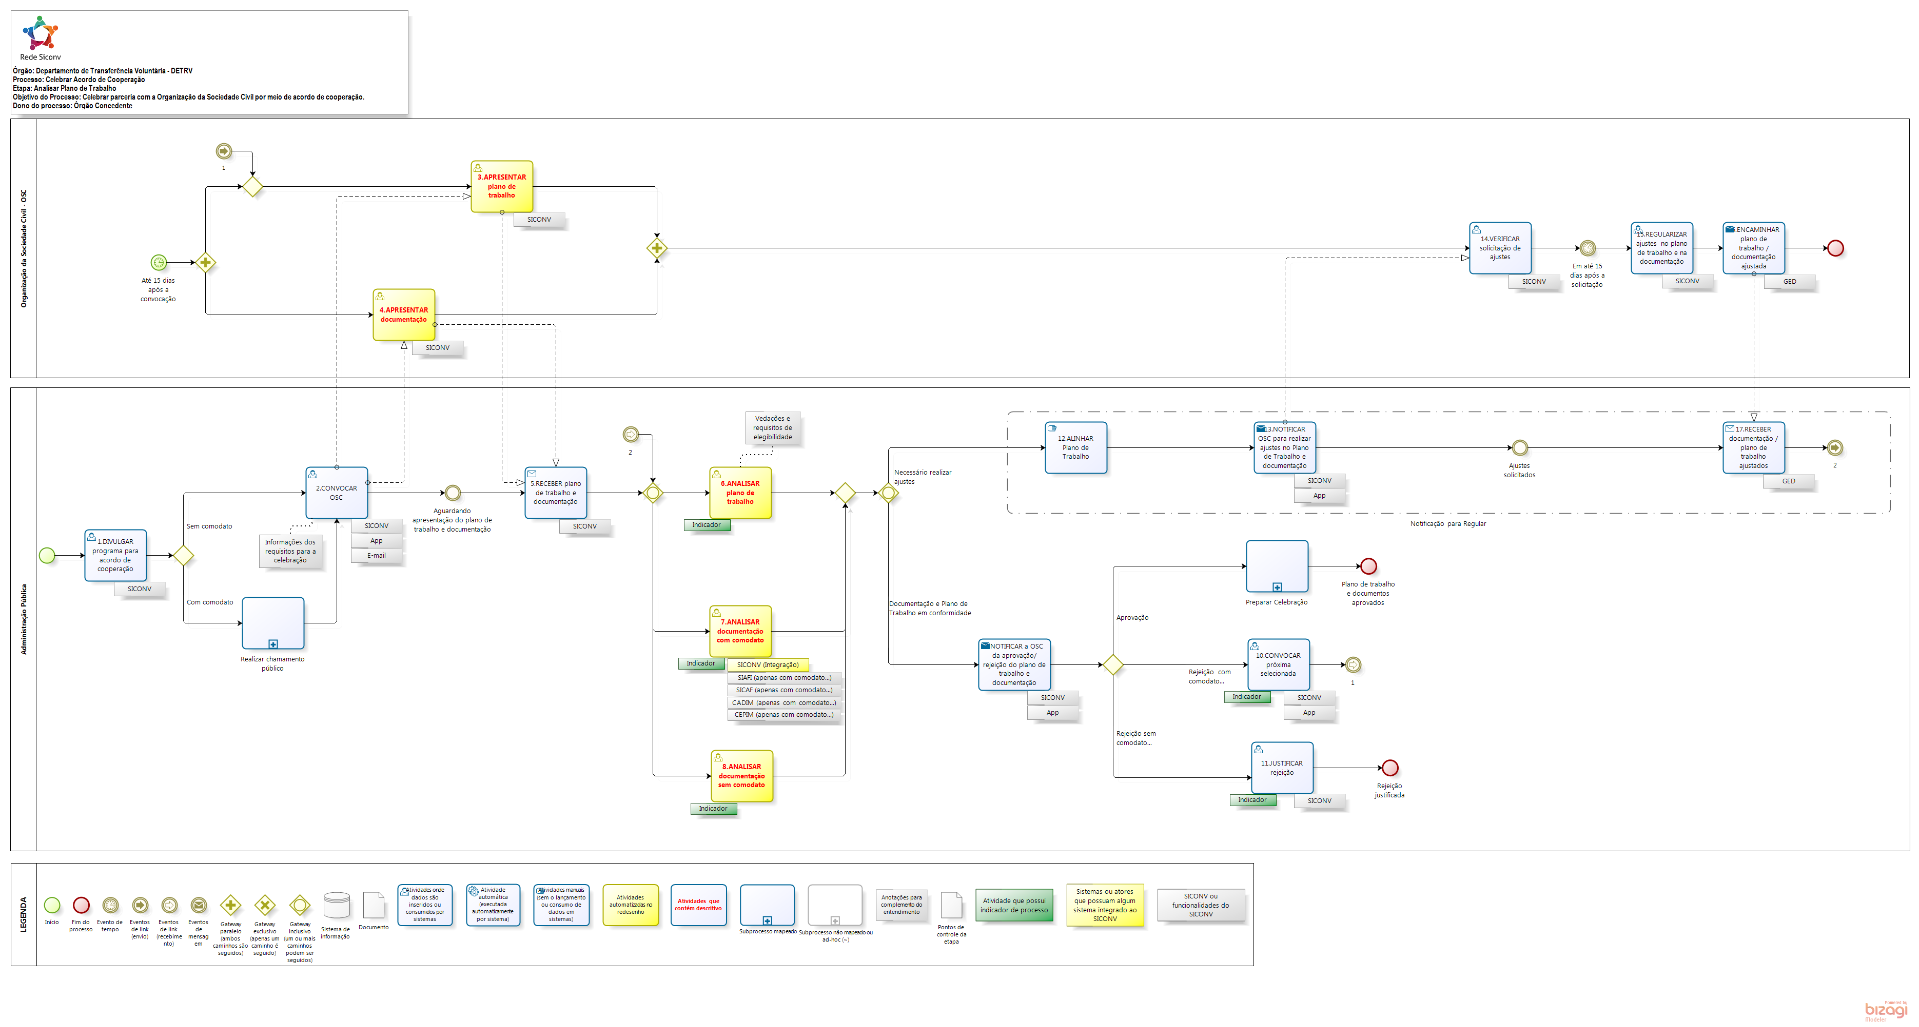The width and height of the screenshot is (1919, 1027).
Task: Click the SICONV (Integração) tag
Action: [768, 665]
